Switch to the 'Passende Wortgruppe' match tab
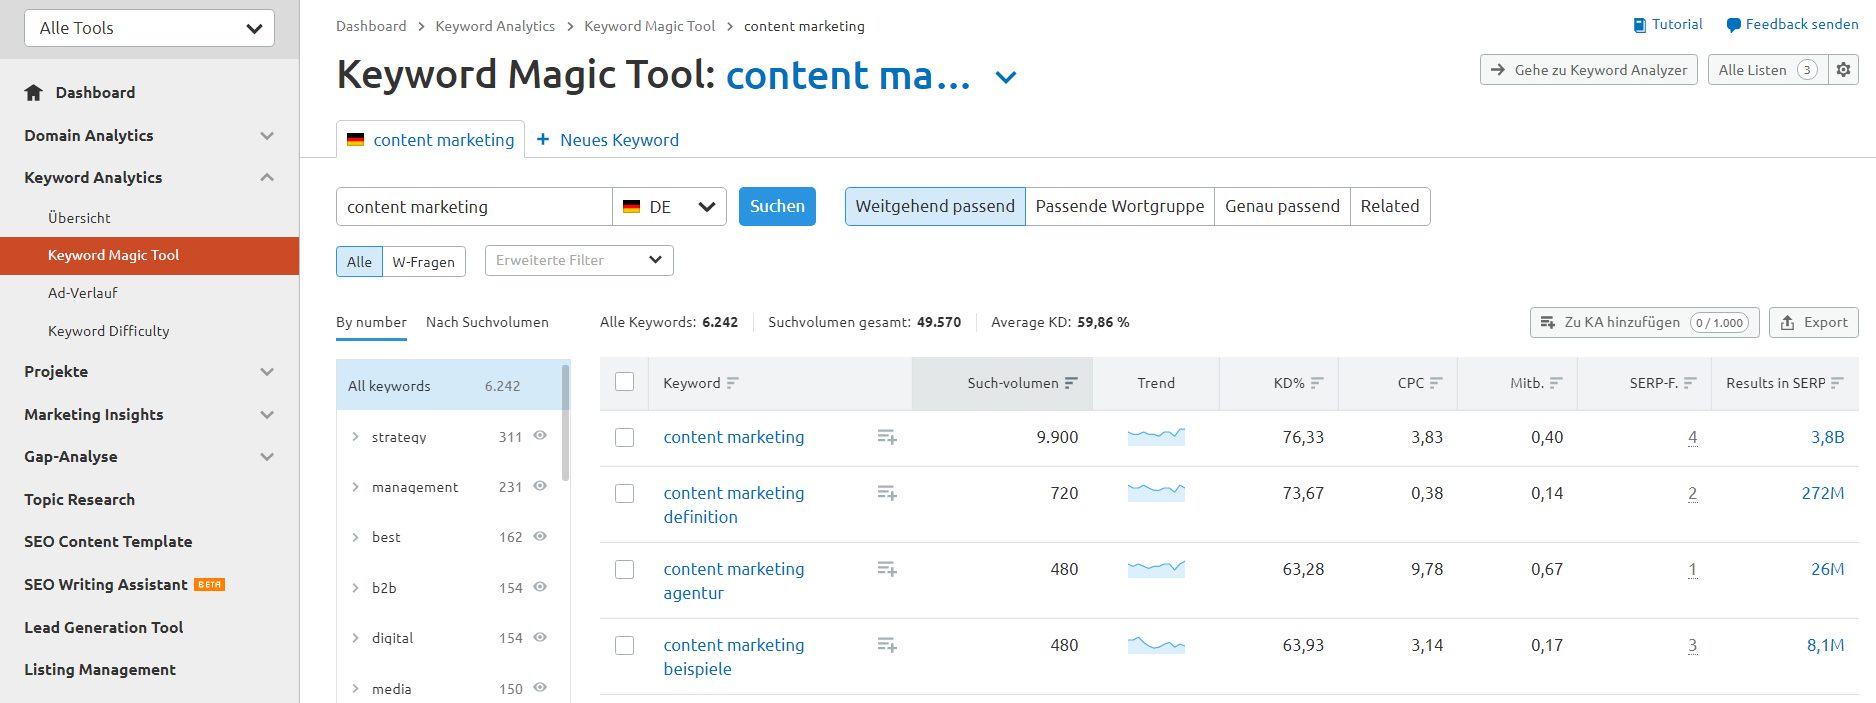1876x703 pixels. click(x=1119, y=207)
